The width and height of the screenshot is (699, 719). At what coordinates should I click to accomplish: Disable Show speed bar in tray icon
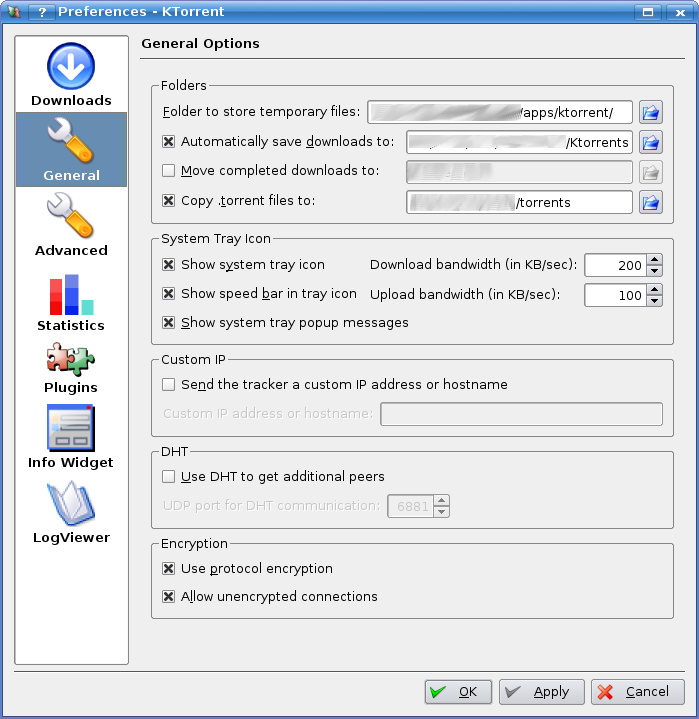coord(169,294)
